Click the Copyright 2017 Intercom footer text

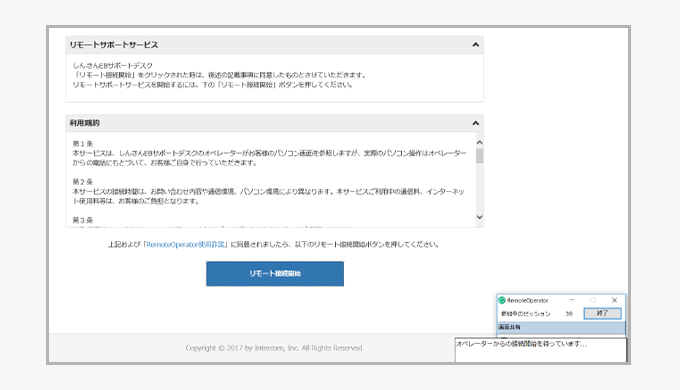point(275,348)
